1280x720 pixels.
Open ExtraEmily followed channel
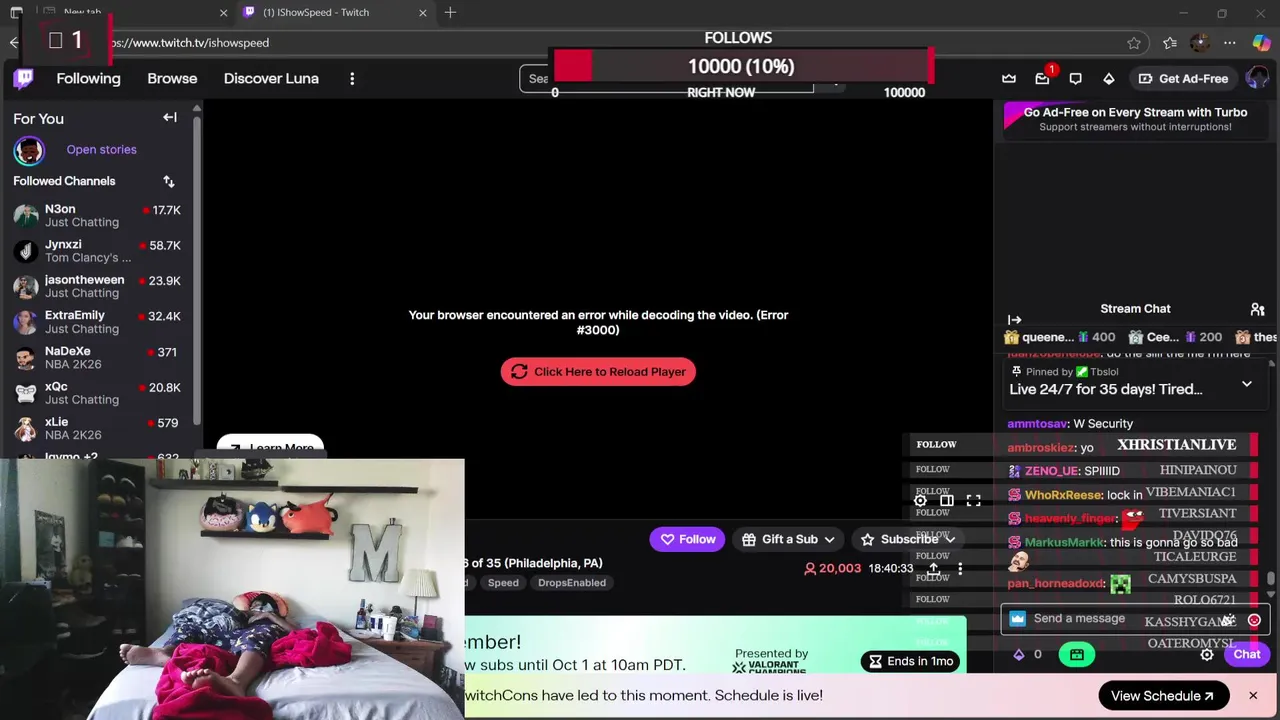point(97,322)
